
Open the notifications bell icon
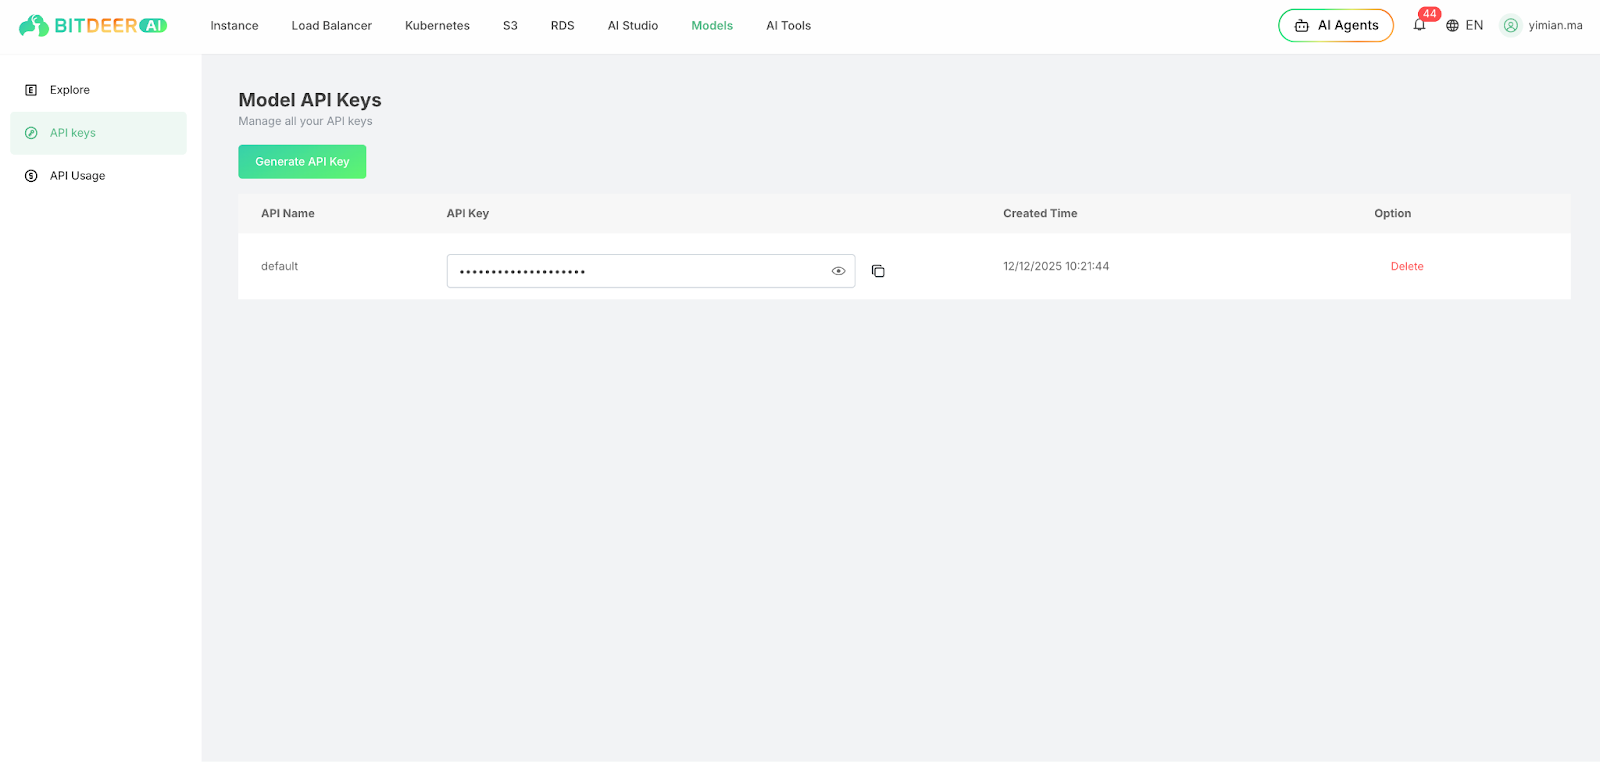click(x=1419, y=25)
